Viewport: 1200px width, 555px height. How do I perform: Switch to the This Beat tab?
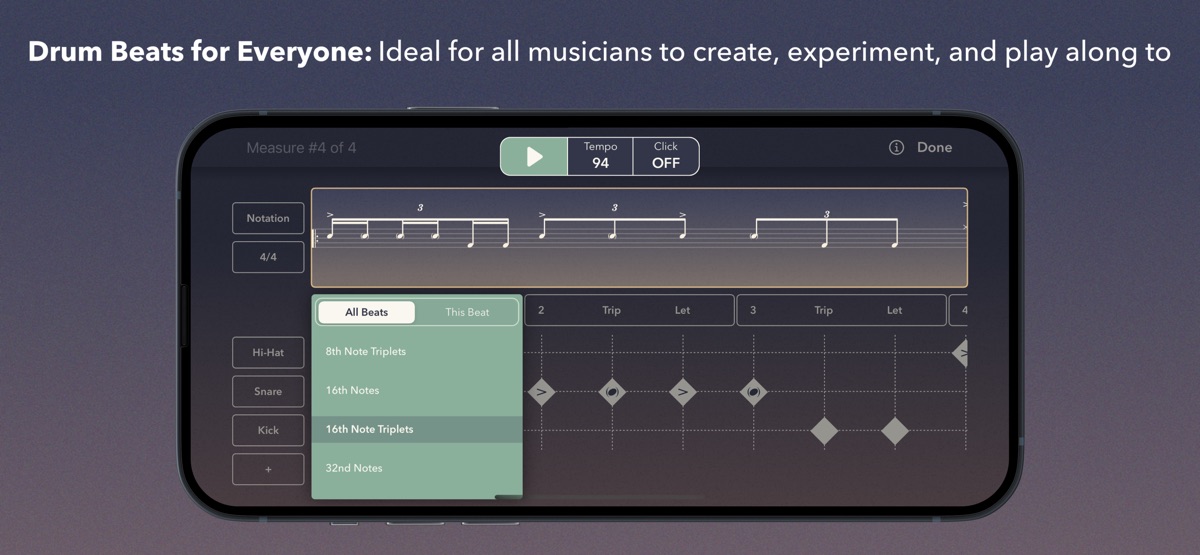pyautogui.click(x=467, y=312)
